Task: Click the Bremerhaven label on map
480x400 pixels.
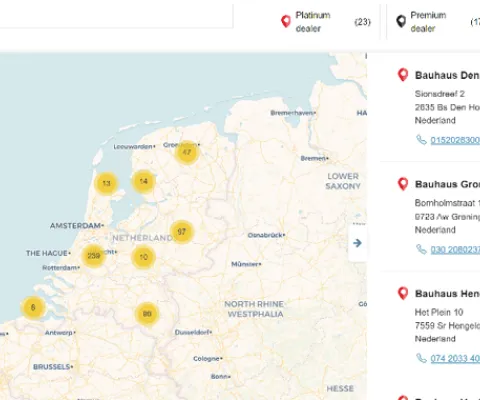Action: (293, 113)
